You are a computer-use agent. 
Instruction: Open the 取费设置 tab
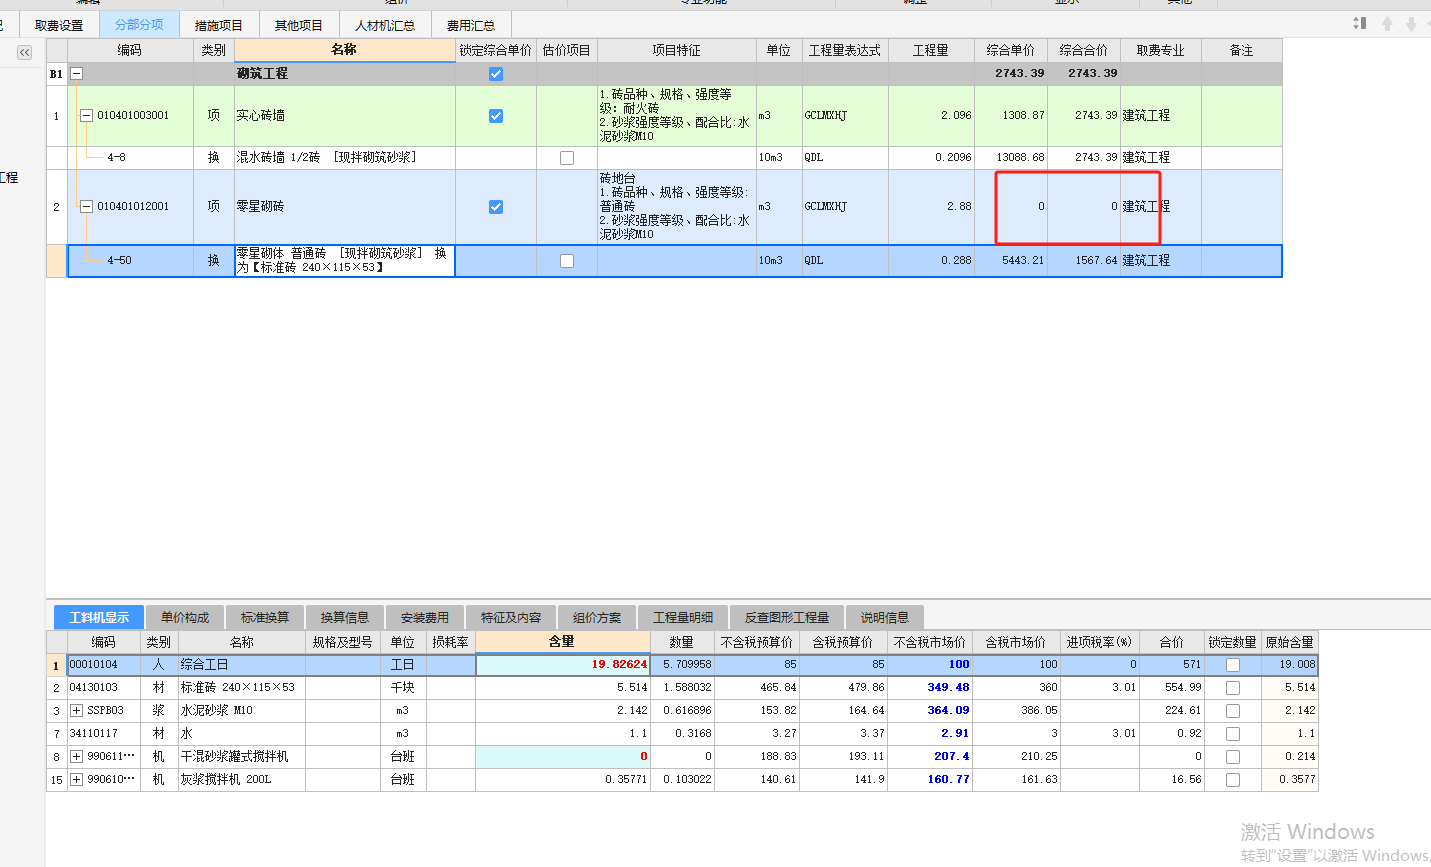tap(59, 25)
